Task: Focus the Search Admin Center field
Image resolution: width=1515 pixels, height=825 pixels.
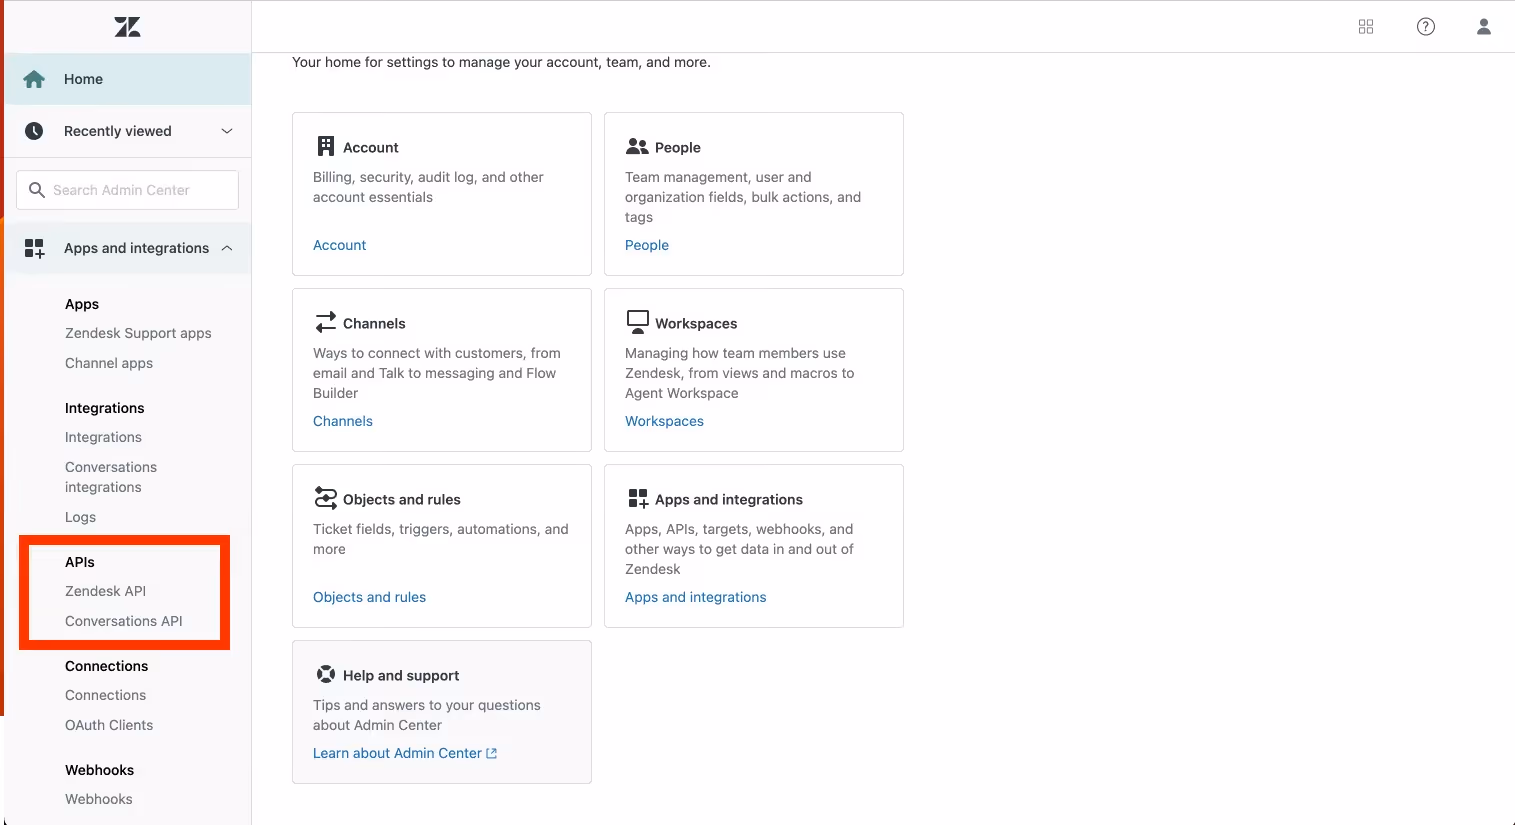Action: tap(127, 190)
